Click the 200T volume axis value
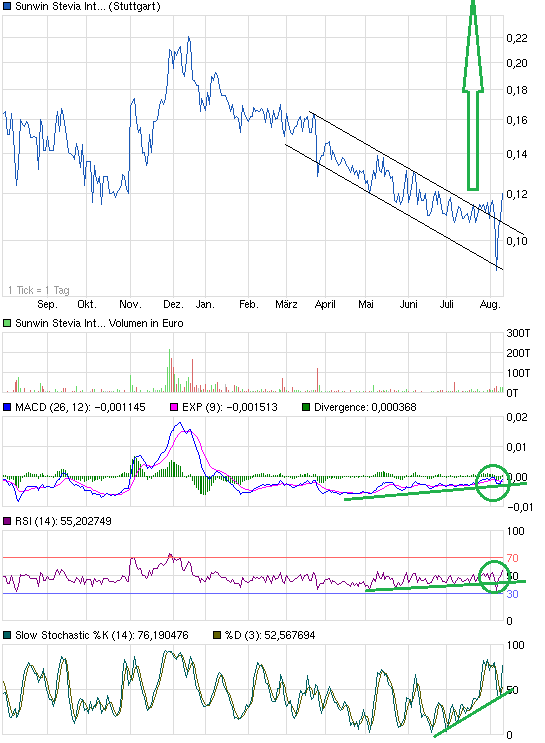This screenshot has width=545, height=743. click(x=518, y=353)
